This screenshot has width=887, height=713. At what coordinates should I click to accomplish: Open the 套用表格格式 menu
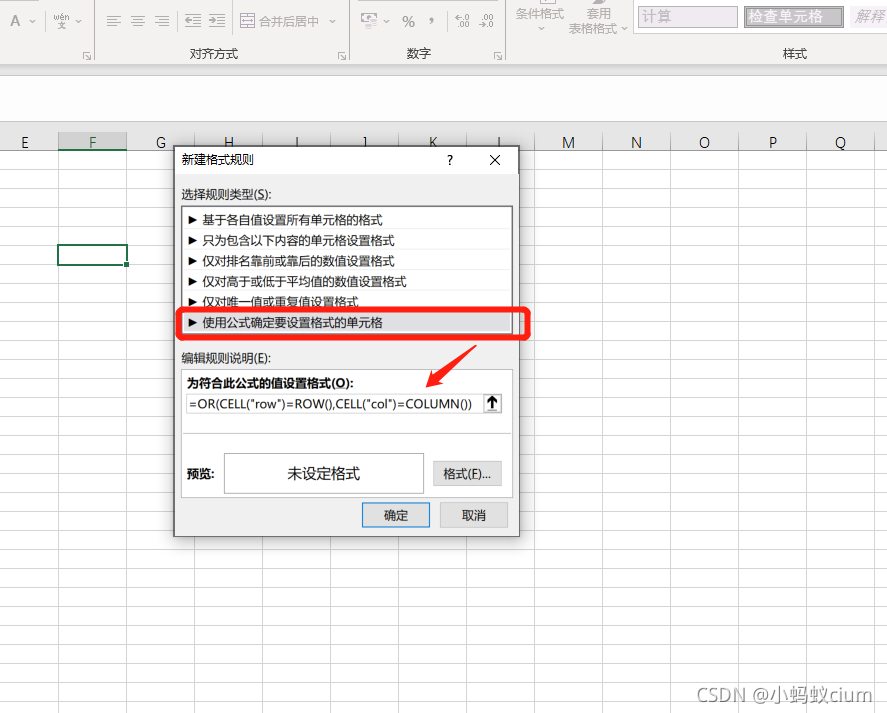[x=597, y=20]
